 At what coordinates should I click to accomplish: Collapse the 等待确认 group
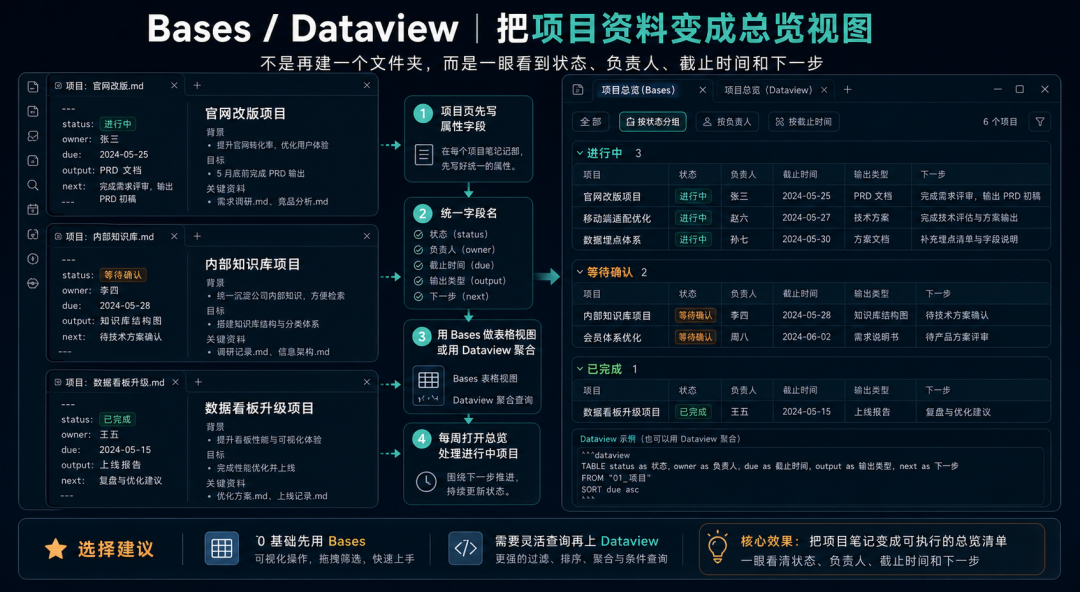[x=580, y=272]
